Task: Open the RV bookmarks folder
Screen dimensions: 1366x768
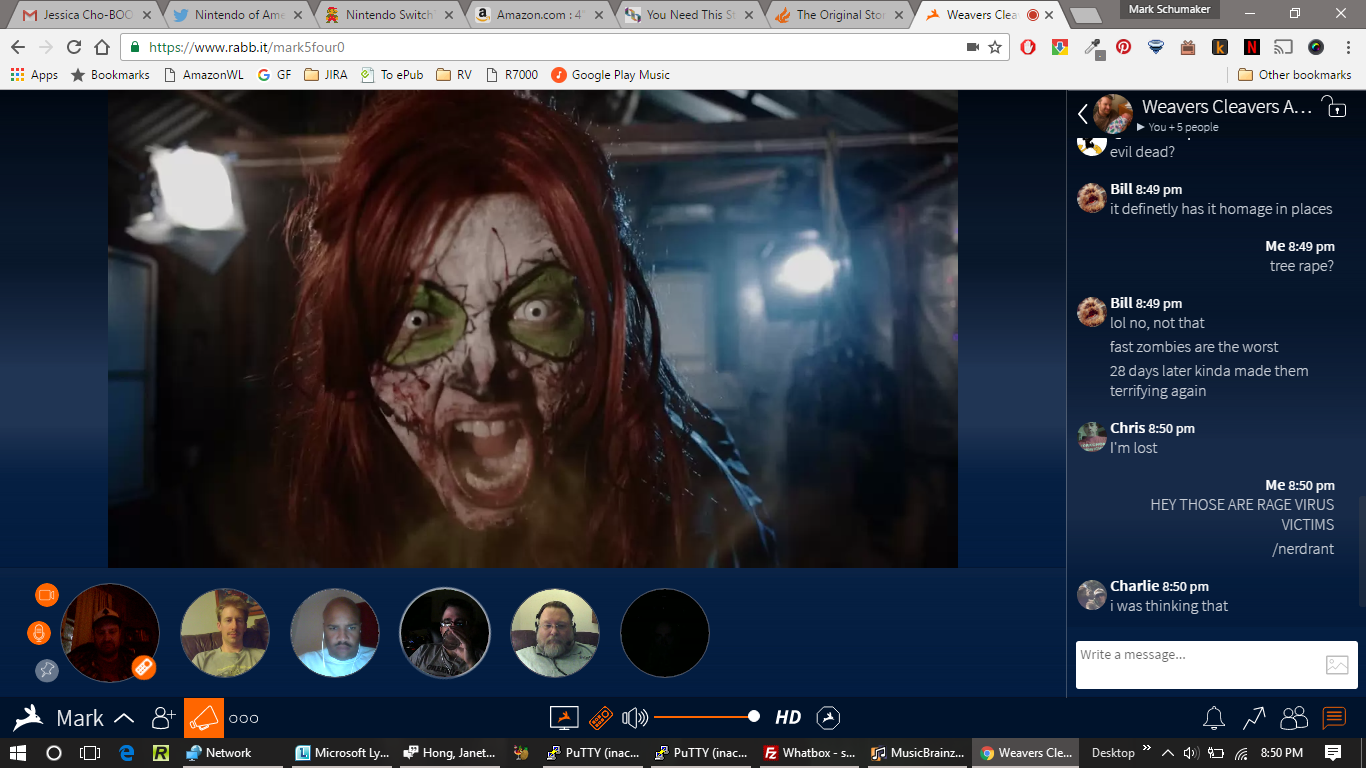Action: click(454, 75)
